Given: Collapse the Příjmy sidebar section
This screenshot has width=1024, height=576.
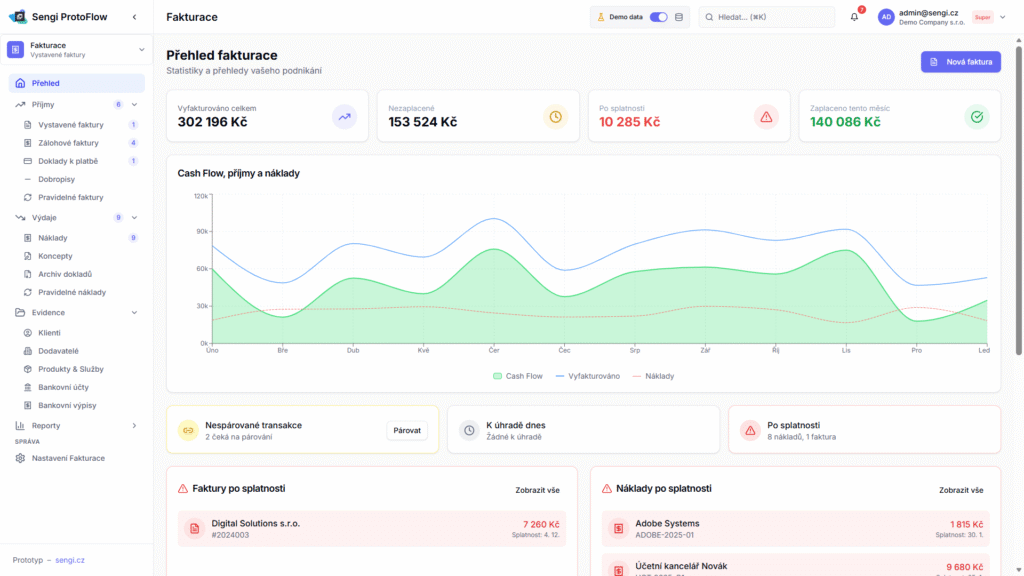Looking at the screenshot, I should point(134,104).
